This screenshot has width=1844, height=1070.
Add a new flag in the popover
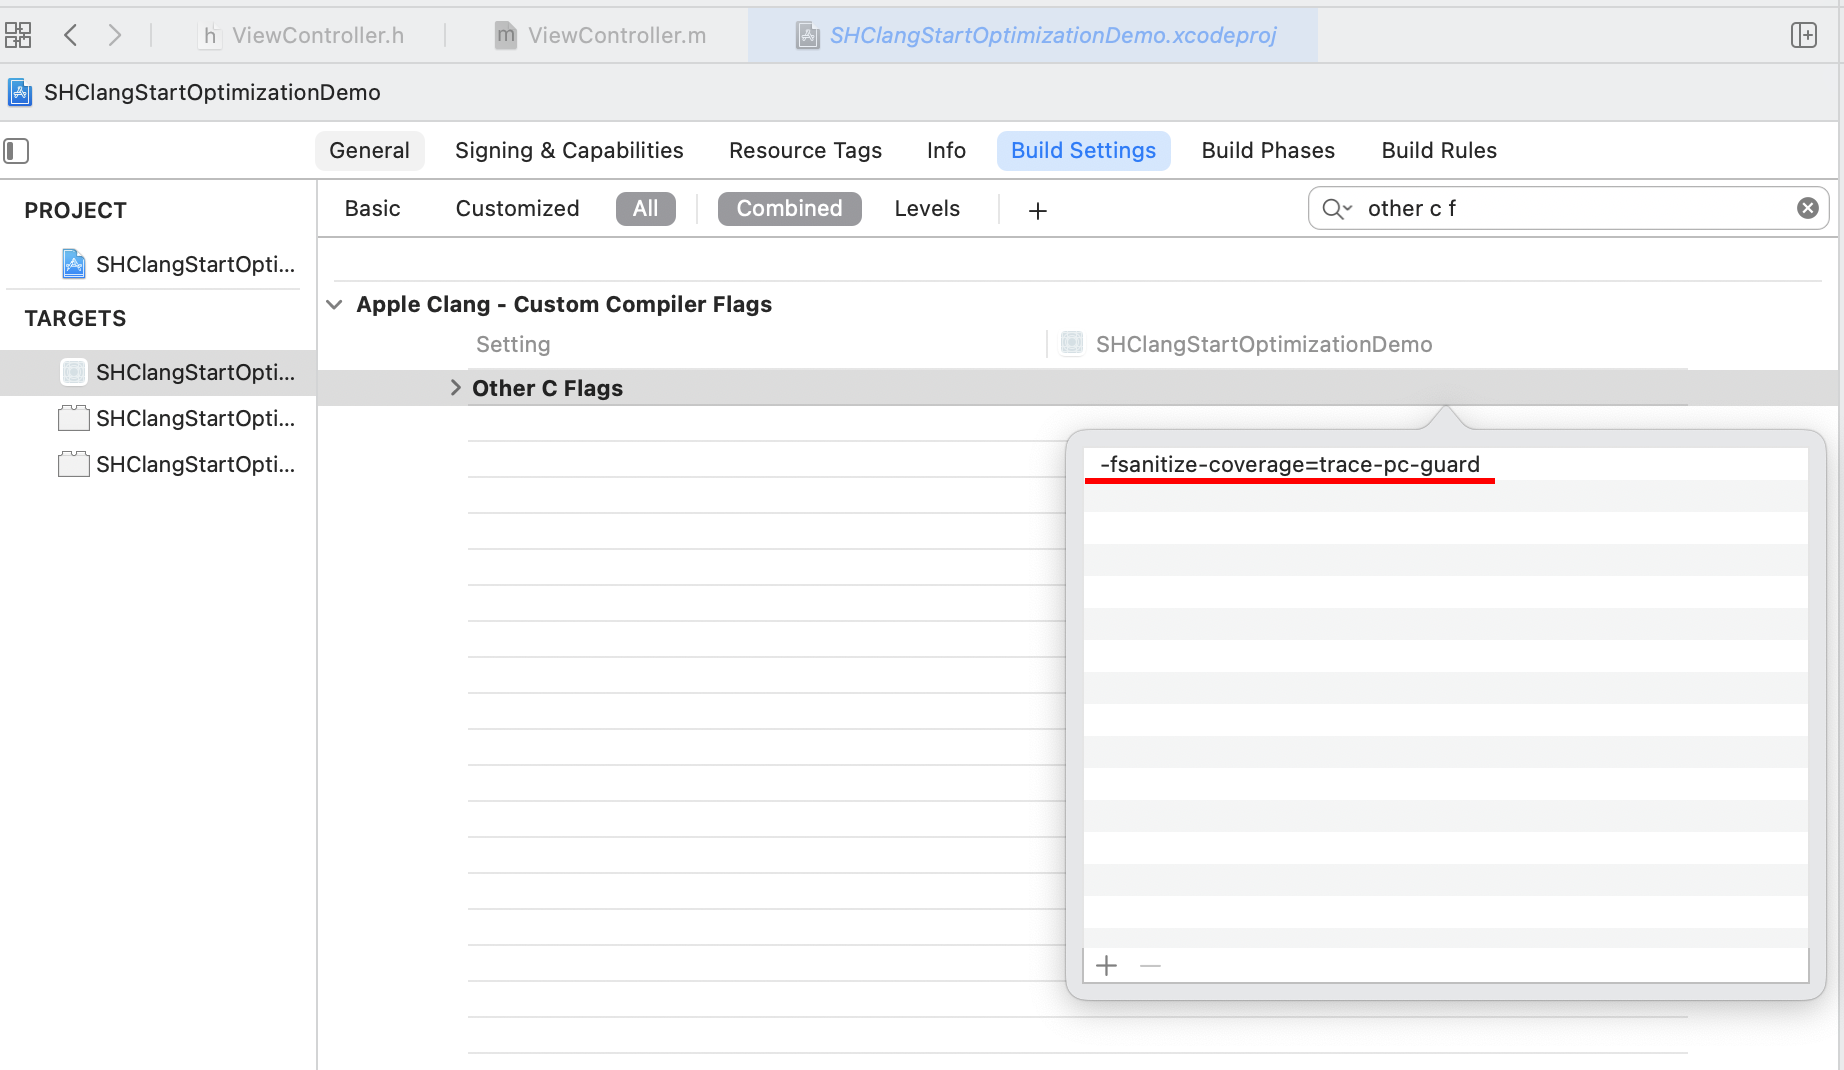tap(1106, 965)
